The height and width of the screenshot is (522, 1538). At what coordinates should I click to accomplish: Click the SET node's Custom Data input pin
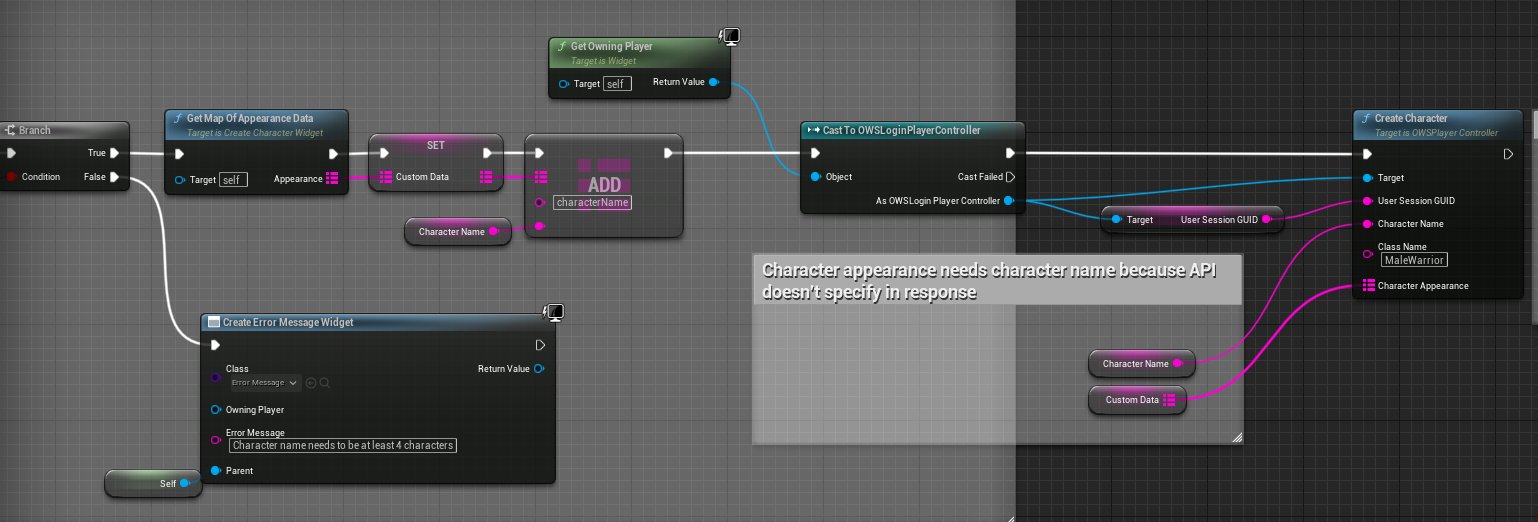(386, 177)
